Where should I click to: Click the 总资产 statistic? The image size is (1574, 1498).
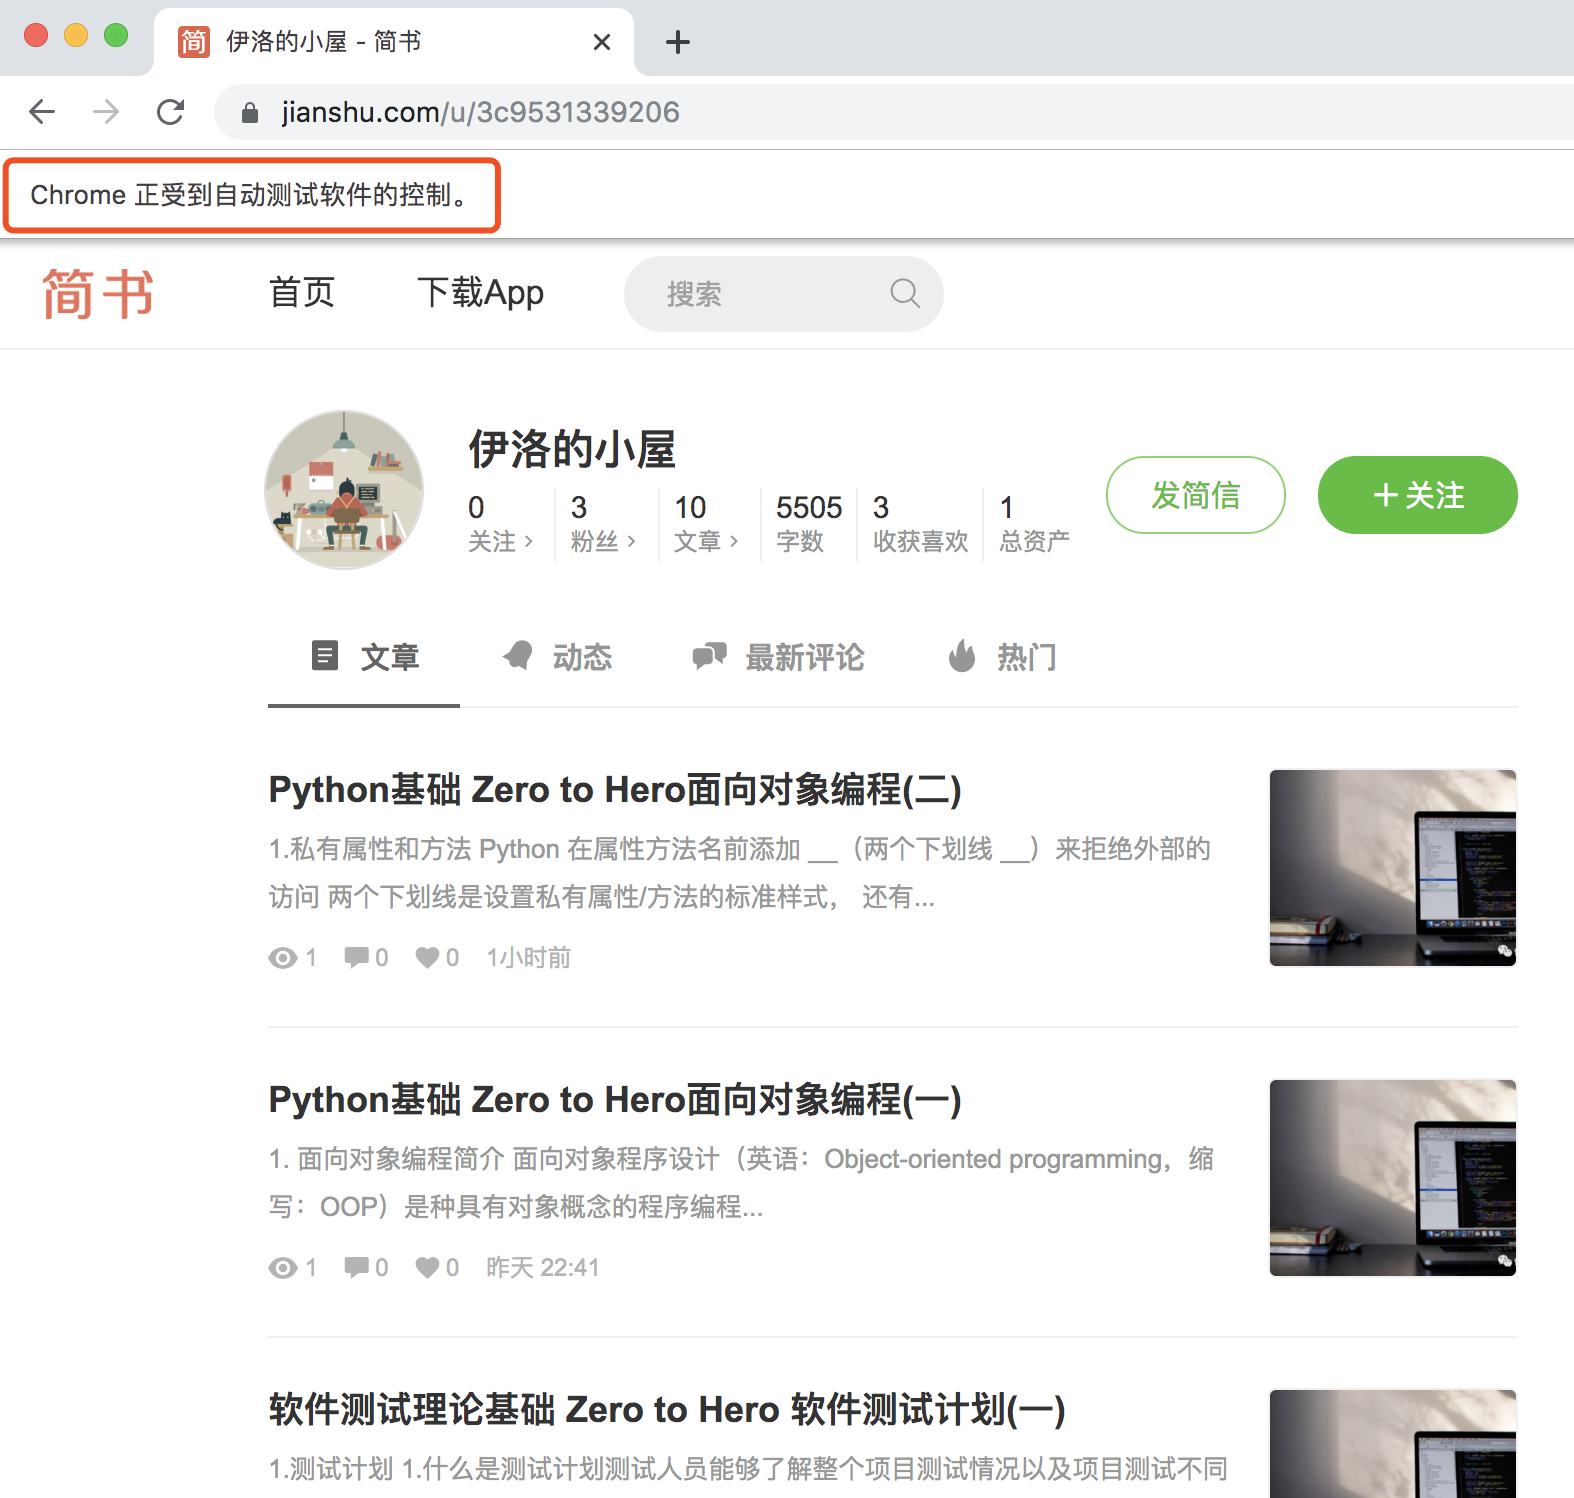pos(1034,525)
